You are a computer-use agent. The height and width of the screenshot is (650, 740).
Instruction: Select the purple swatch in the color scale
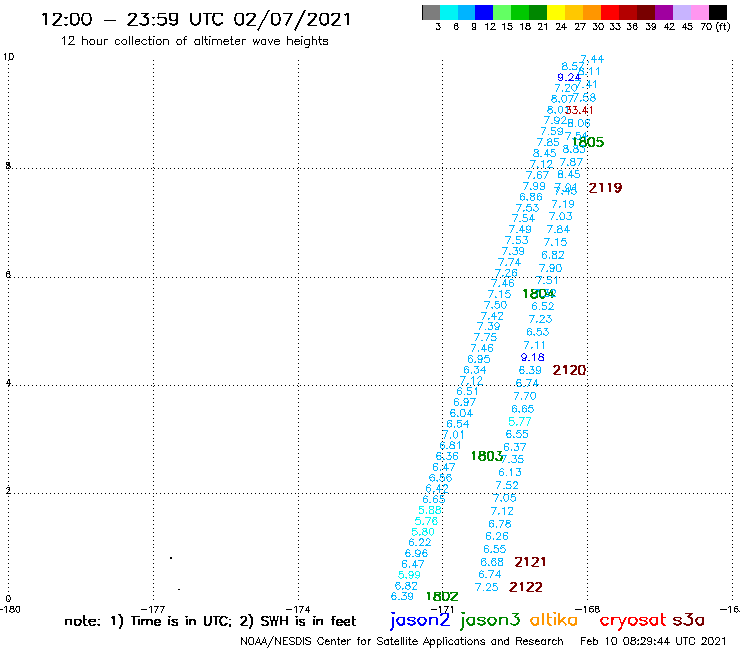(x=663, y=12)
